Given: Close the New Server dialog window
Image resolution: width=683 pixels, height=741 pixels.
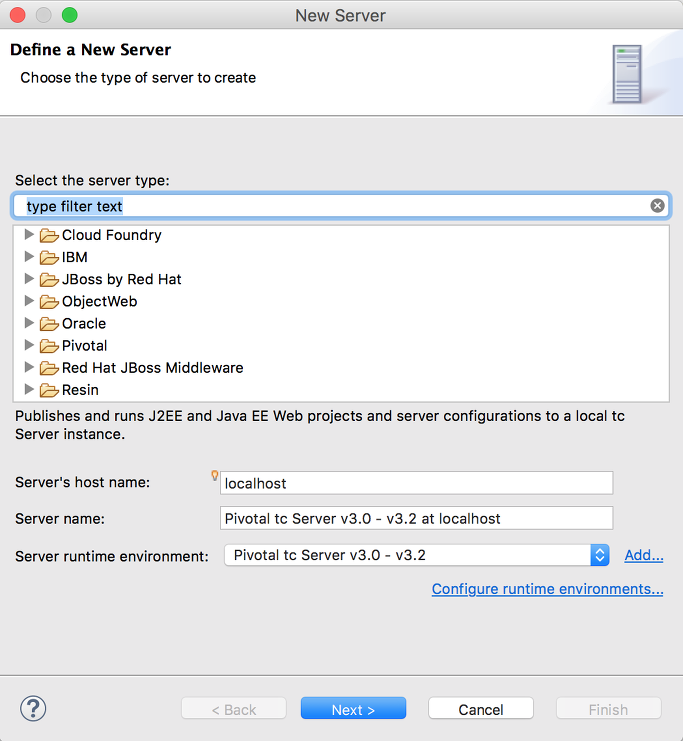Looking at the screenshot, I should 17,15.
